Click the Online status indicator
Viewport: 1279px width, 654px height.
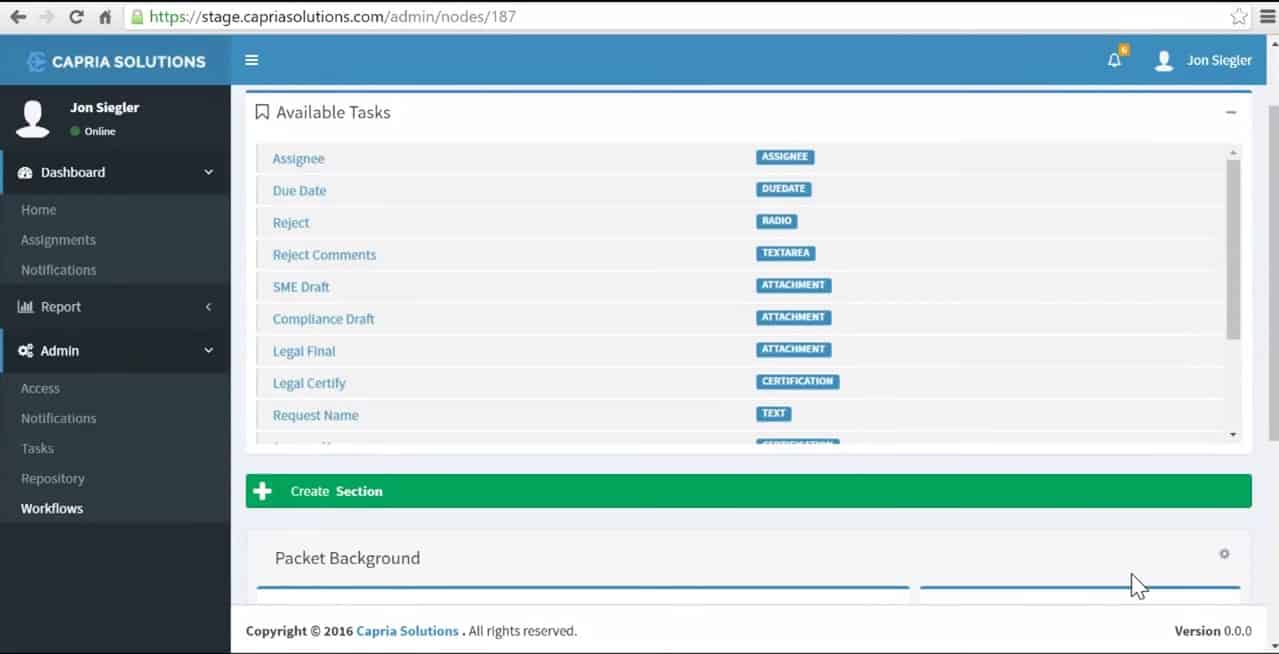tap(93, 131)
